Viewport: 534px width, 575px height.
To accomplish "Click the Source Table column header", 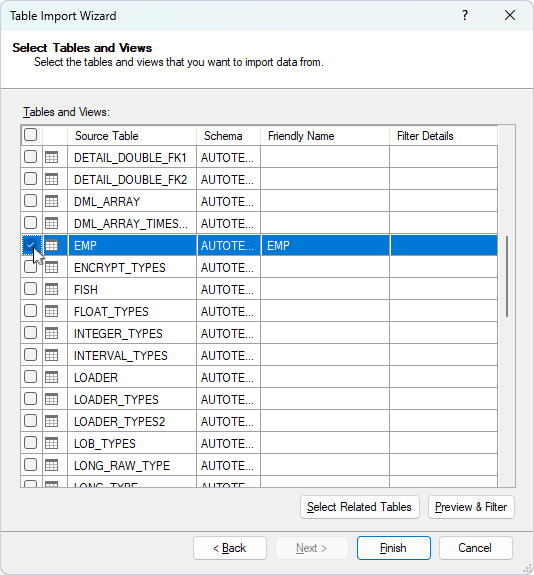I will [132, 136].
